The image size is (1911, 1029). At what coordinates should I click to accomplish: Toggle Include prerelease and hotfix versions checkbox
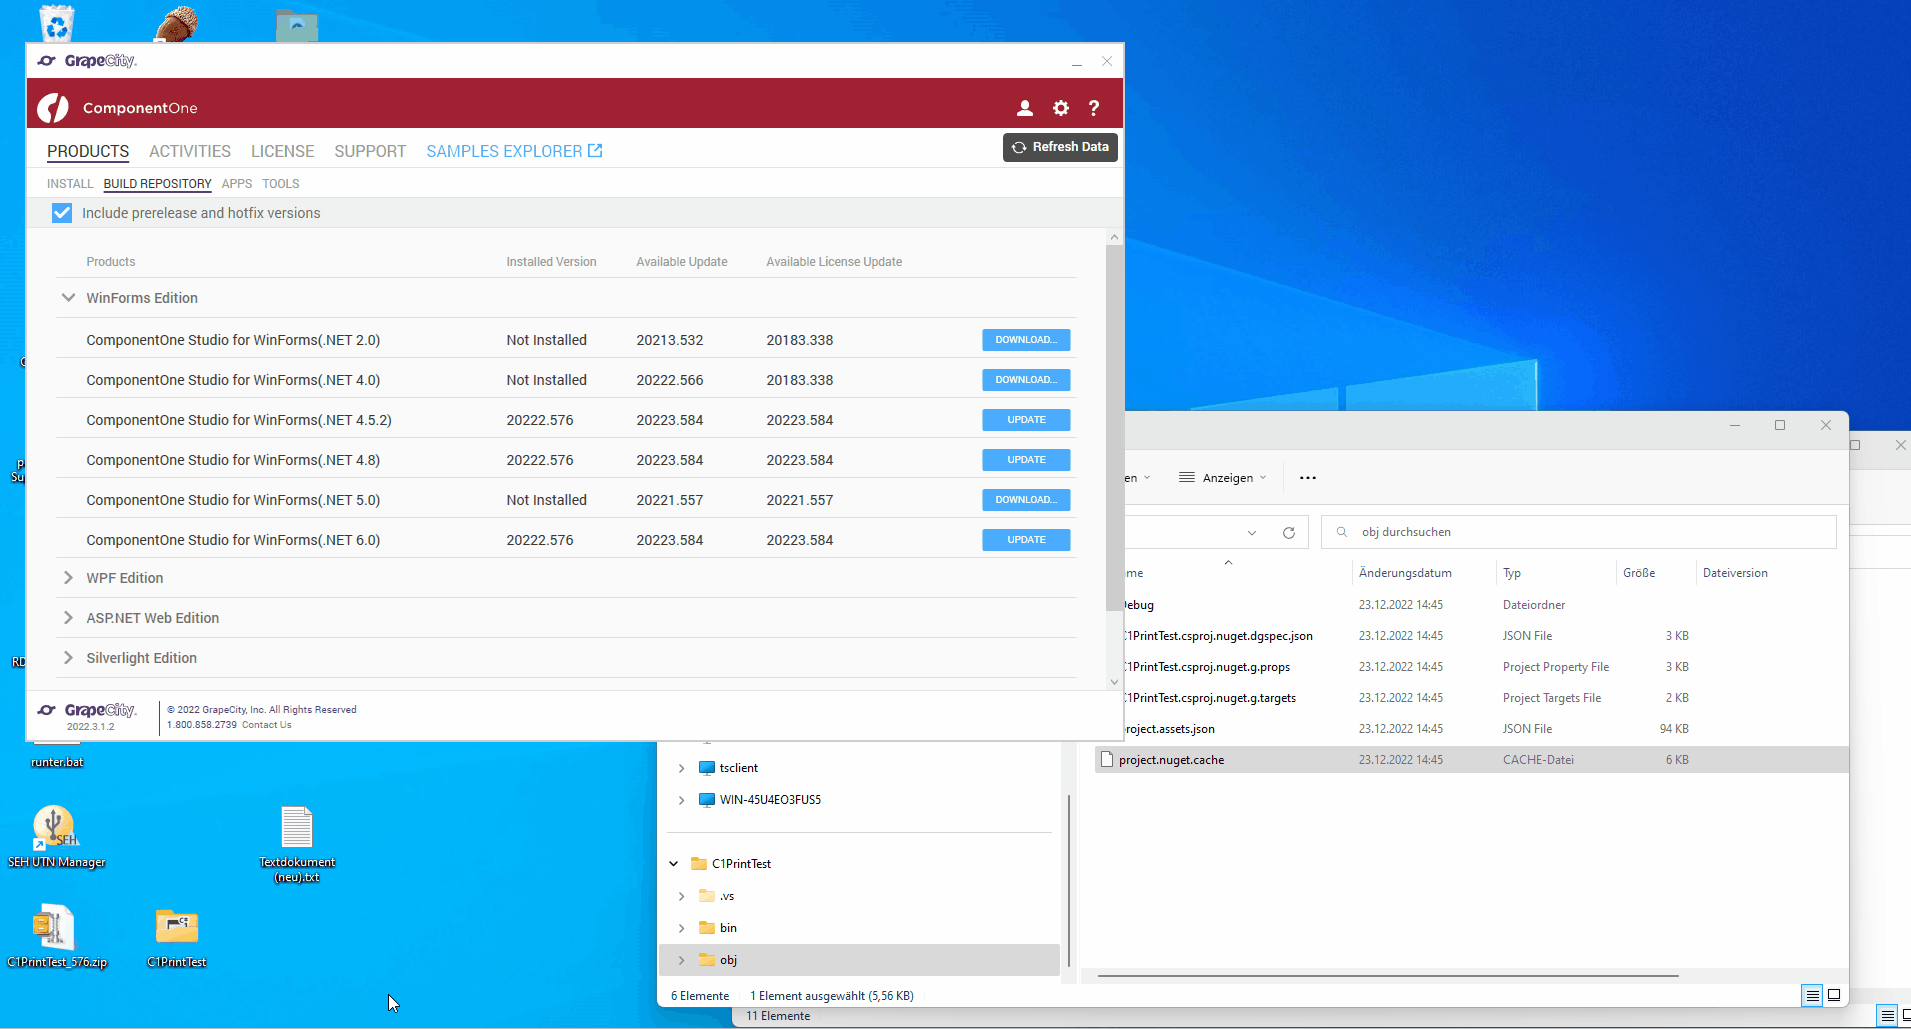coord(62,213)
